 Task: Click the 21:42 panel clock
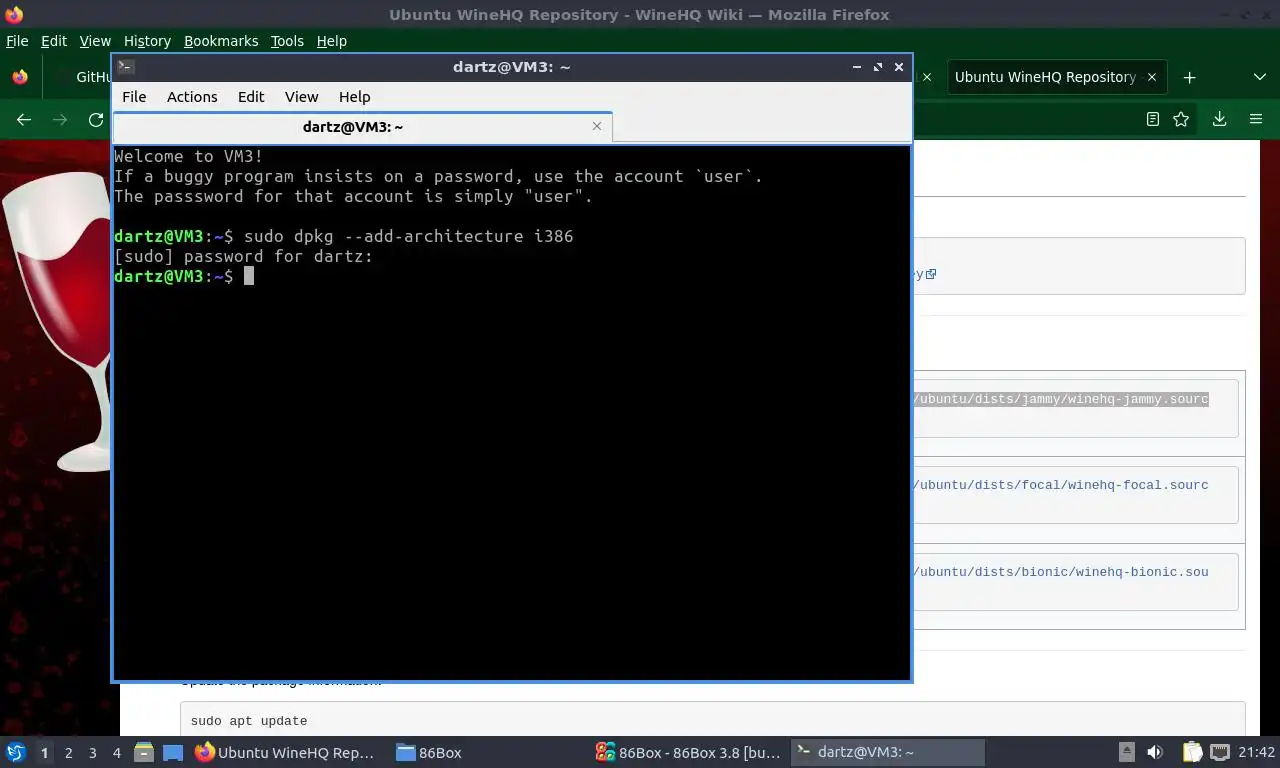click(1257, 752)
